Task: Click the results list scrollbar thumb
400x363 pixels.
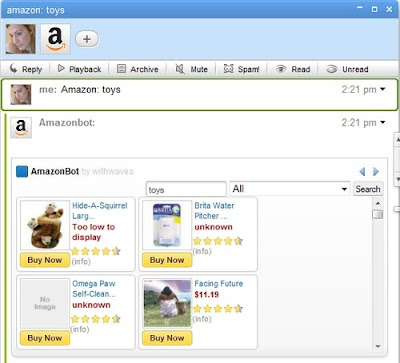Action: coord(378,214)
